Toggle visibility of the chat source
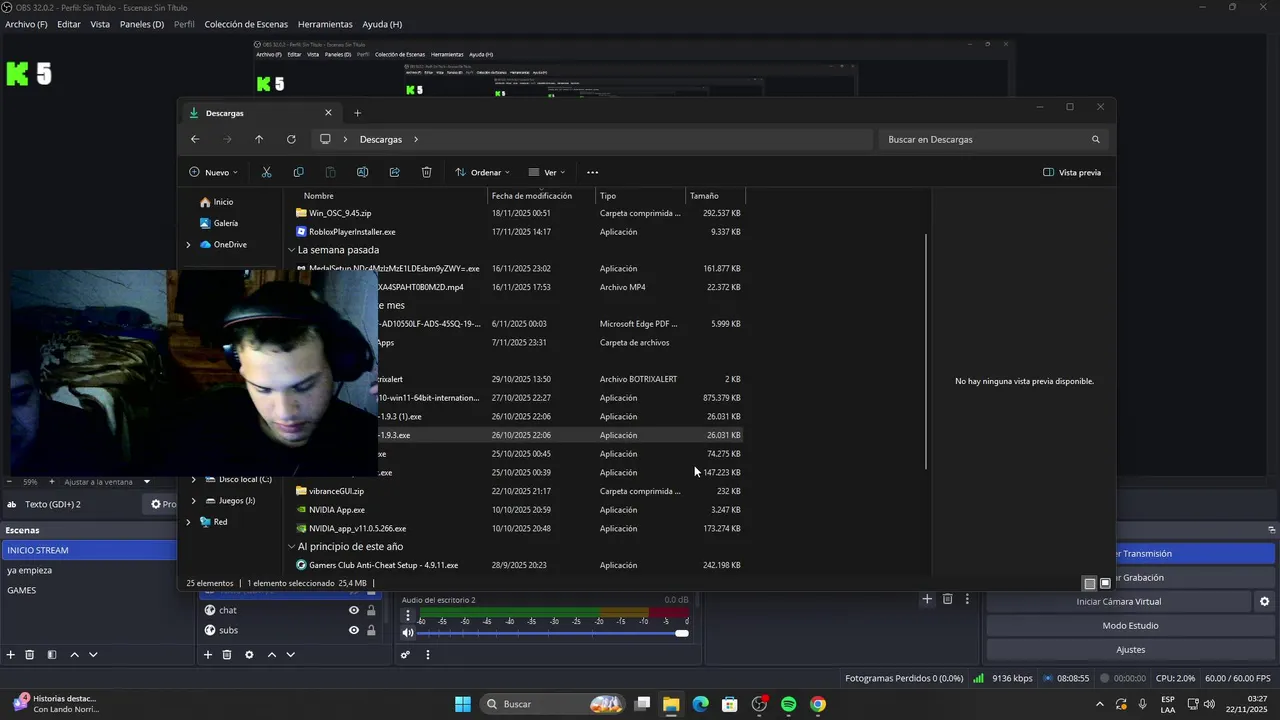The width and height of the screenshot is (1280, 720). [353, 610]
